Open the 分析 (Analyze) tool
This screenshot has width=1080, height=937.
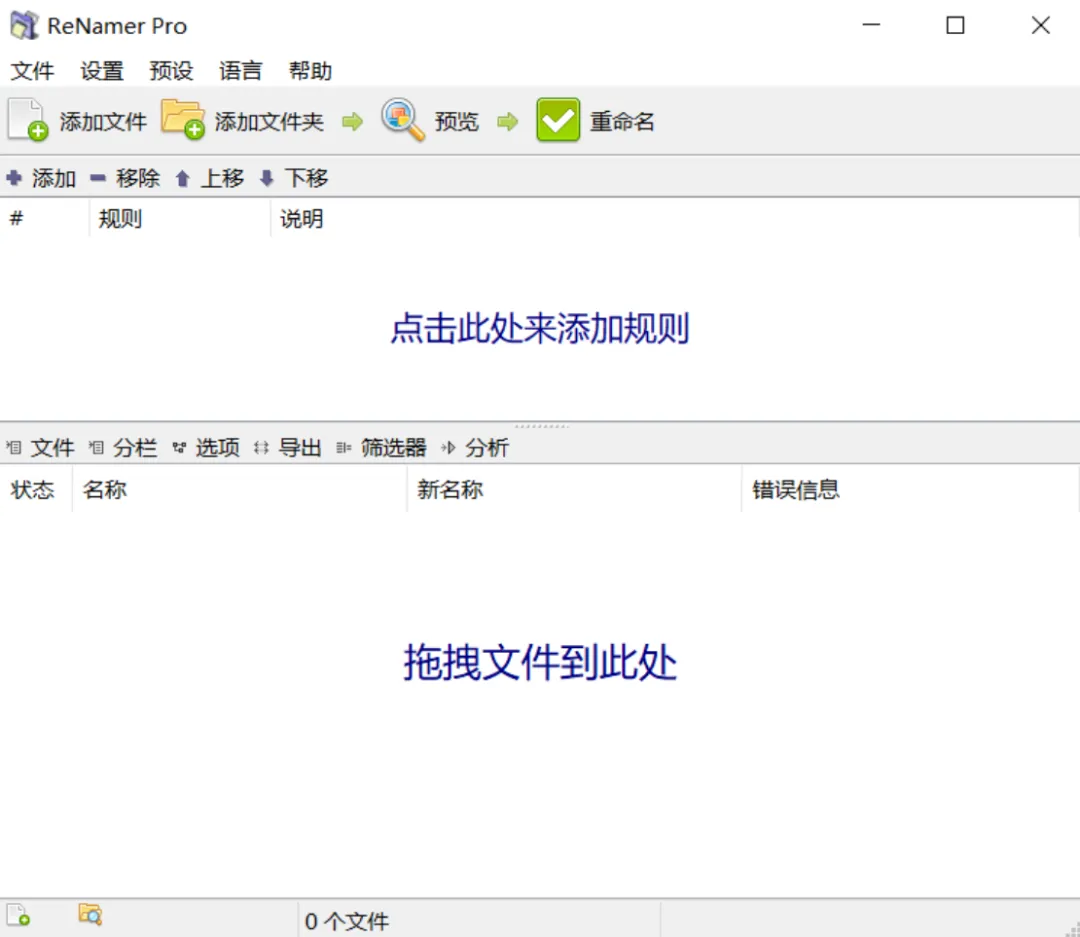[x=475, y=448]
